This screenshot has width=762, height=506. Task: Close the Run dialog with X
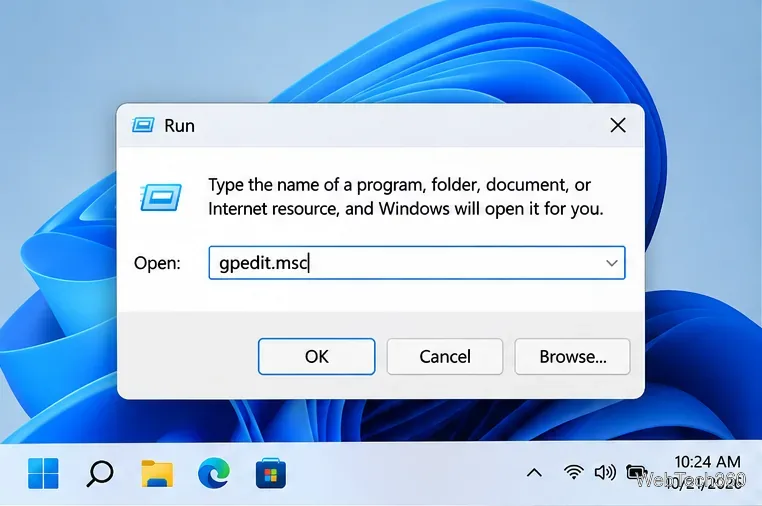tap(618, 125)
